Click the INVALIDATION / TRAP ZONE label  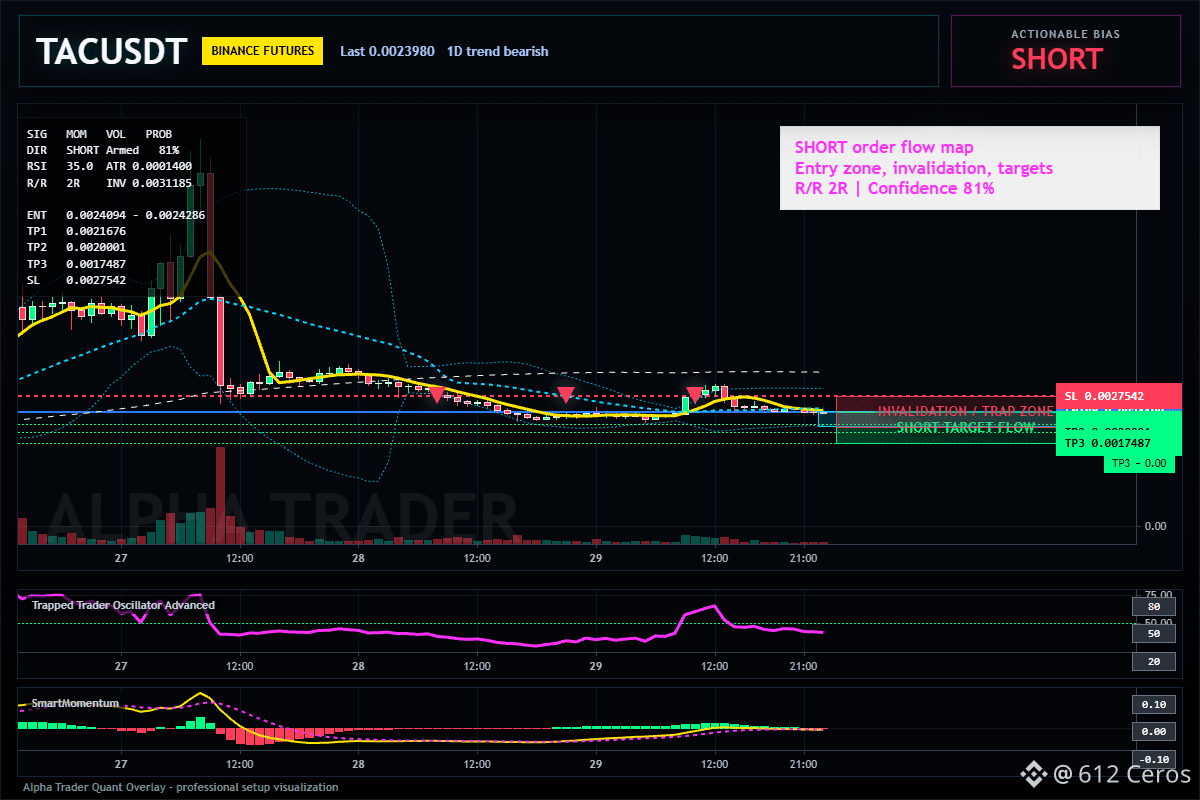pos(965,411)
